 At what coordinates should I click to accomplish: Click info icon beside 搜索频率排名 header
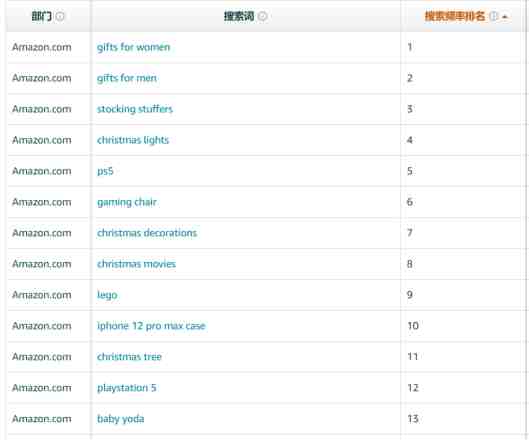[494, 16]
